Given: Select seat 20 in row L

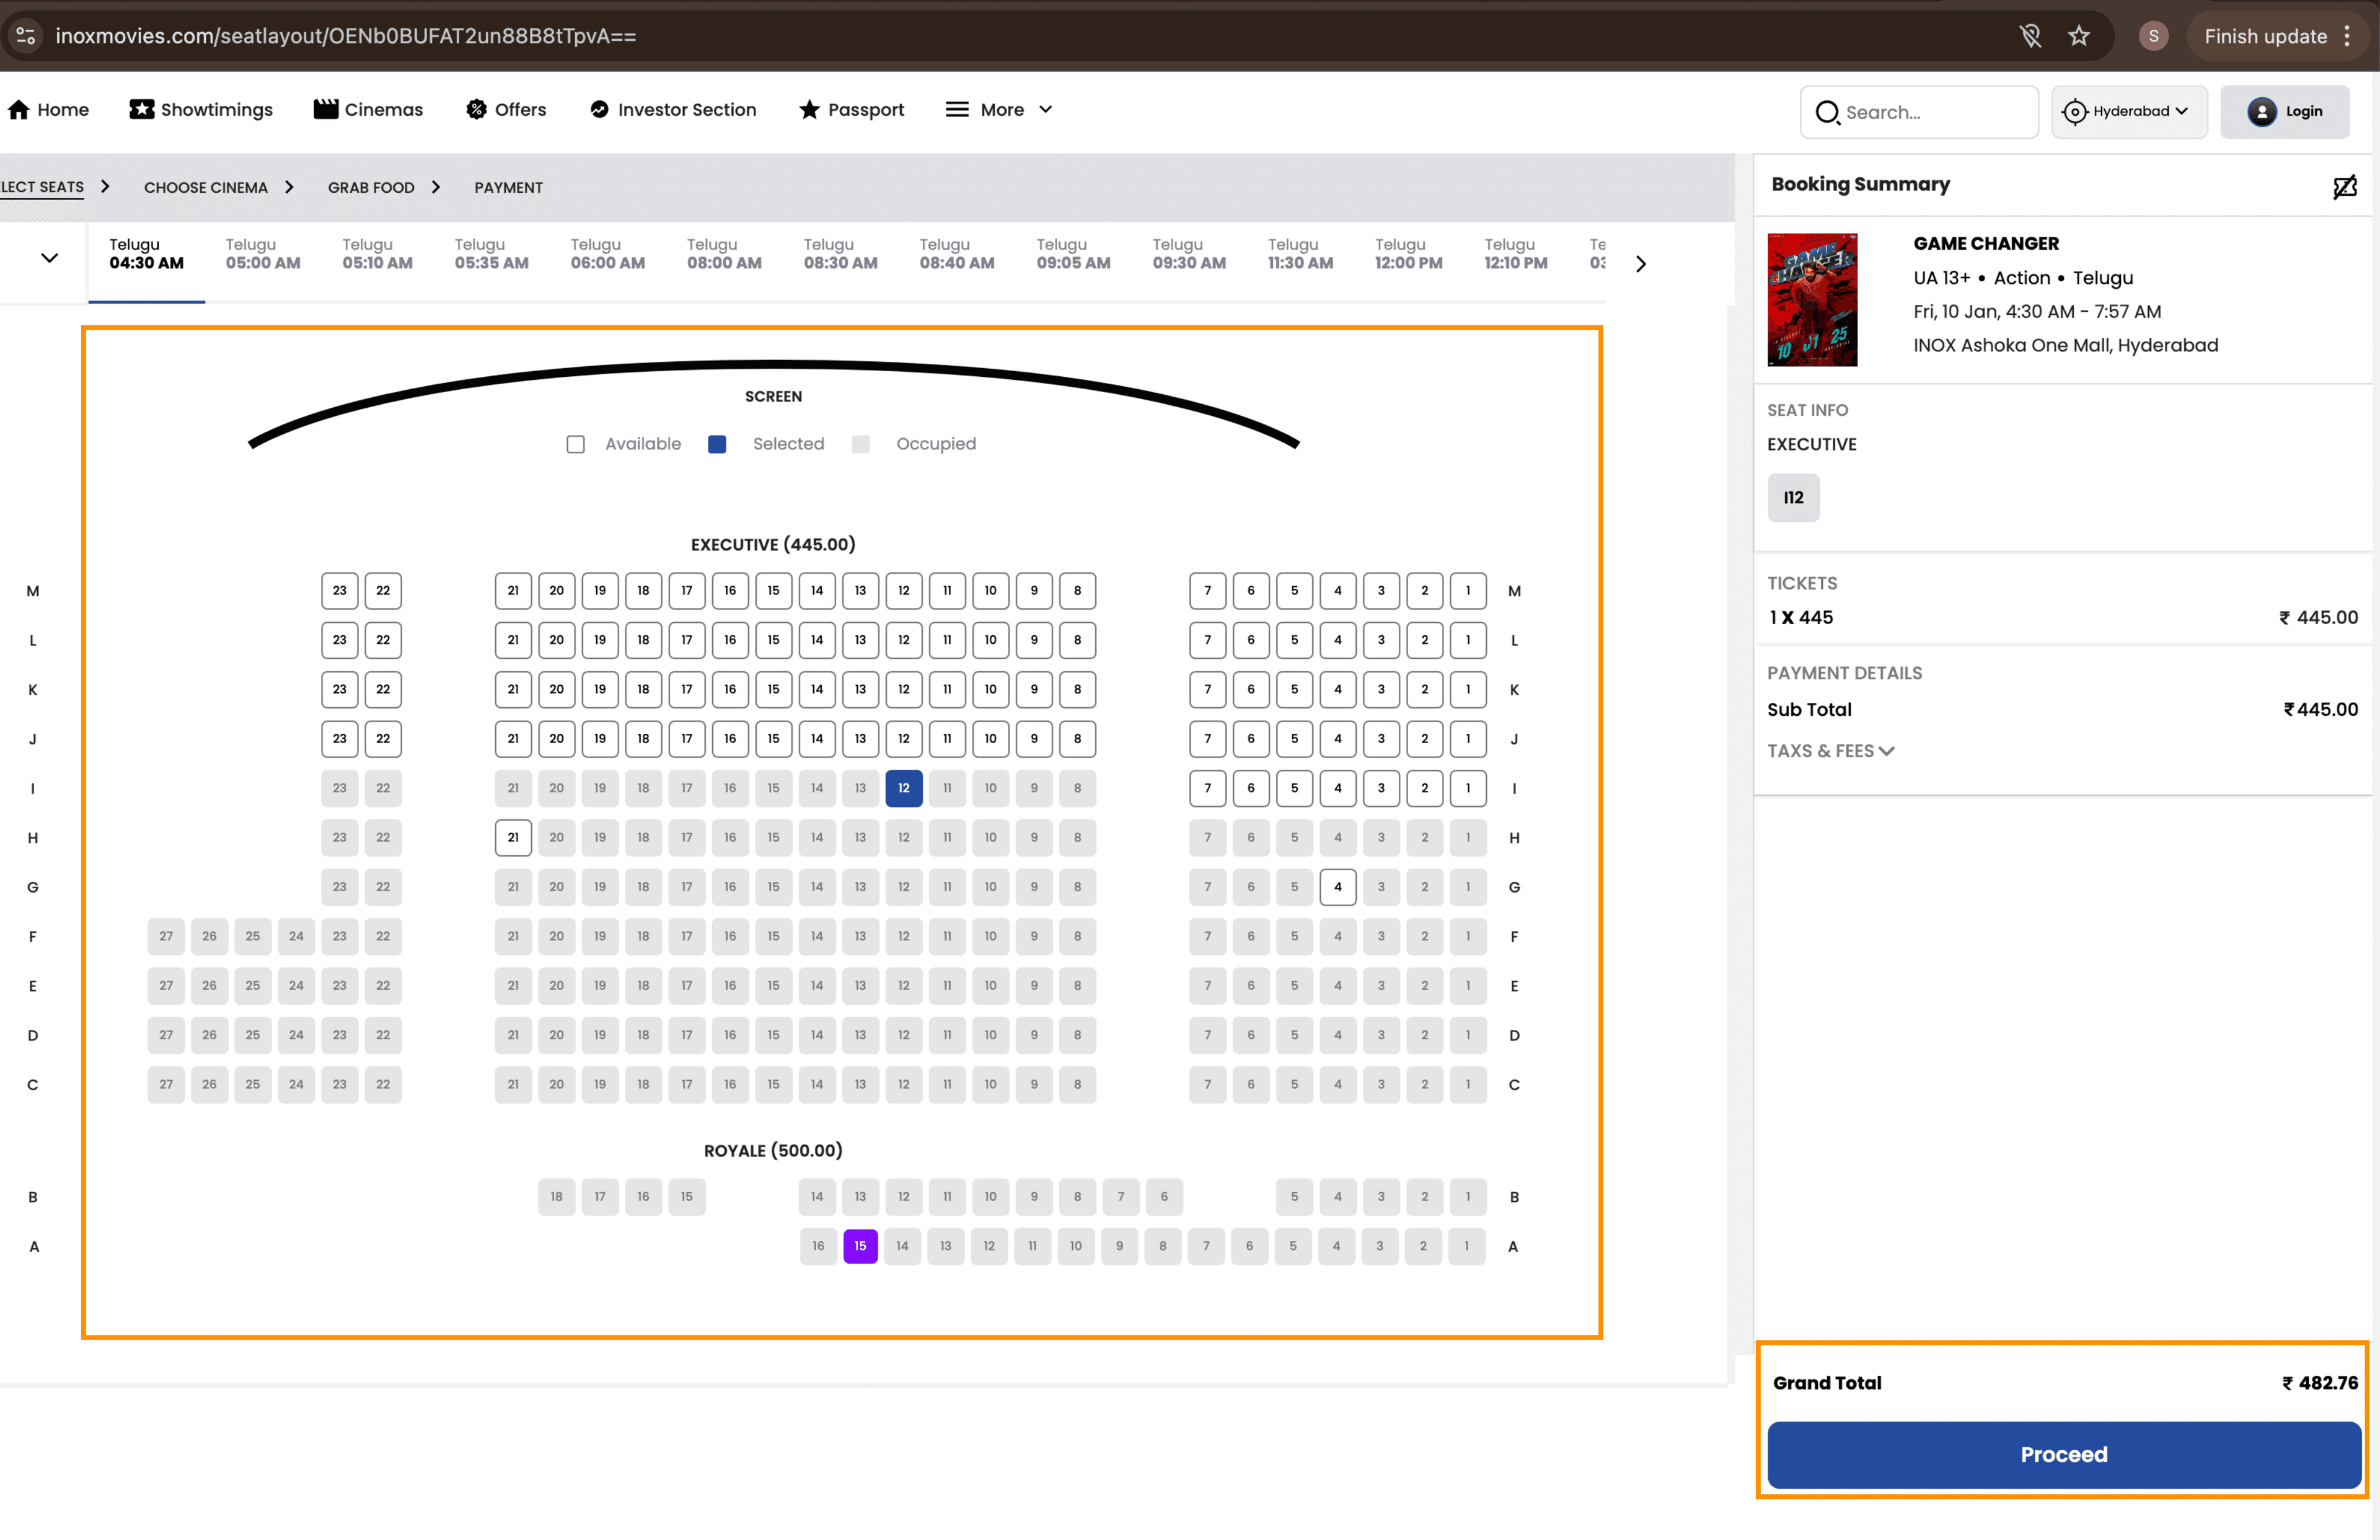Looking at the screenshot, I should pyautogui.click(x=556, y=640).
